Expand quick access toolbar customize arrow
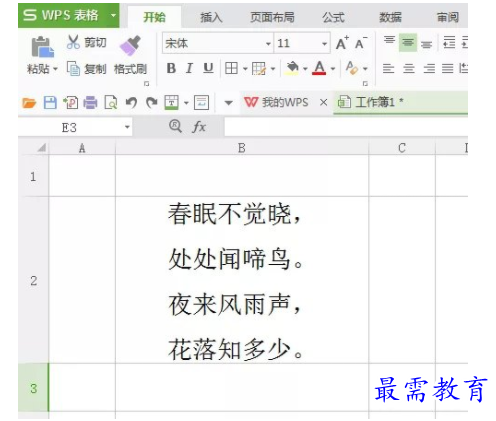Screen dimensions: 496x421 pos(229,103)
